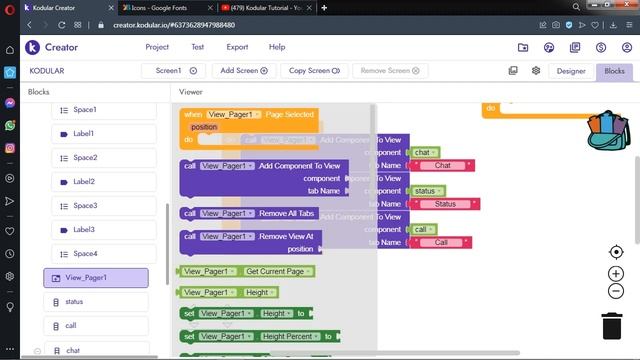Open the Screen1 screen selector dropdown
This screenshot has width=640, height=360.
click(173, 71)
